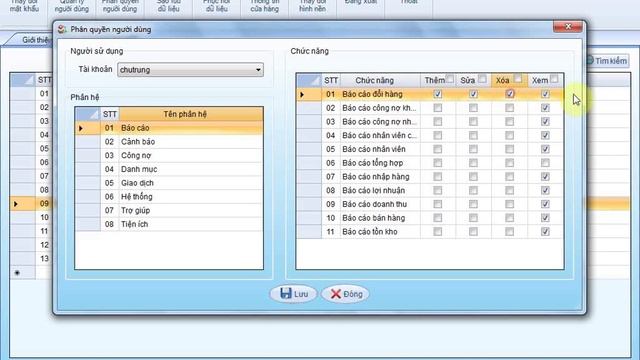Viewport: 640px width, 360px height.
Task: Tick the Thêm header select-all checkbox
Action: click(450, 79)
